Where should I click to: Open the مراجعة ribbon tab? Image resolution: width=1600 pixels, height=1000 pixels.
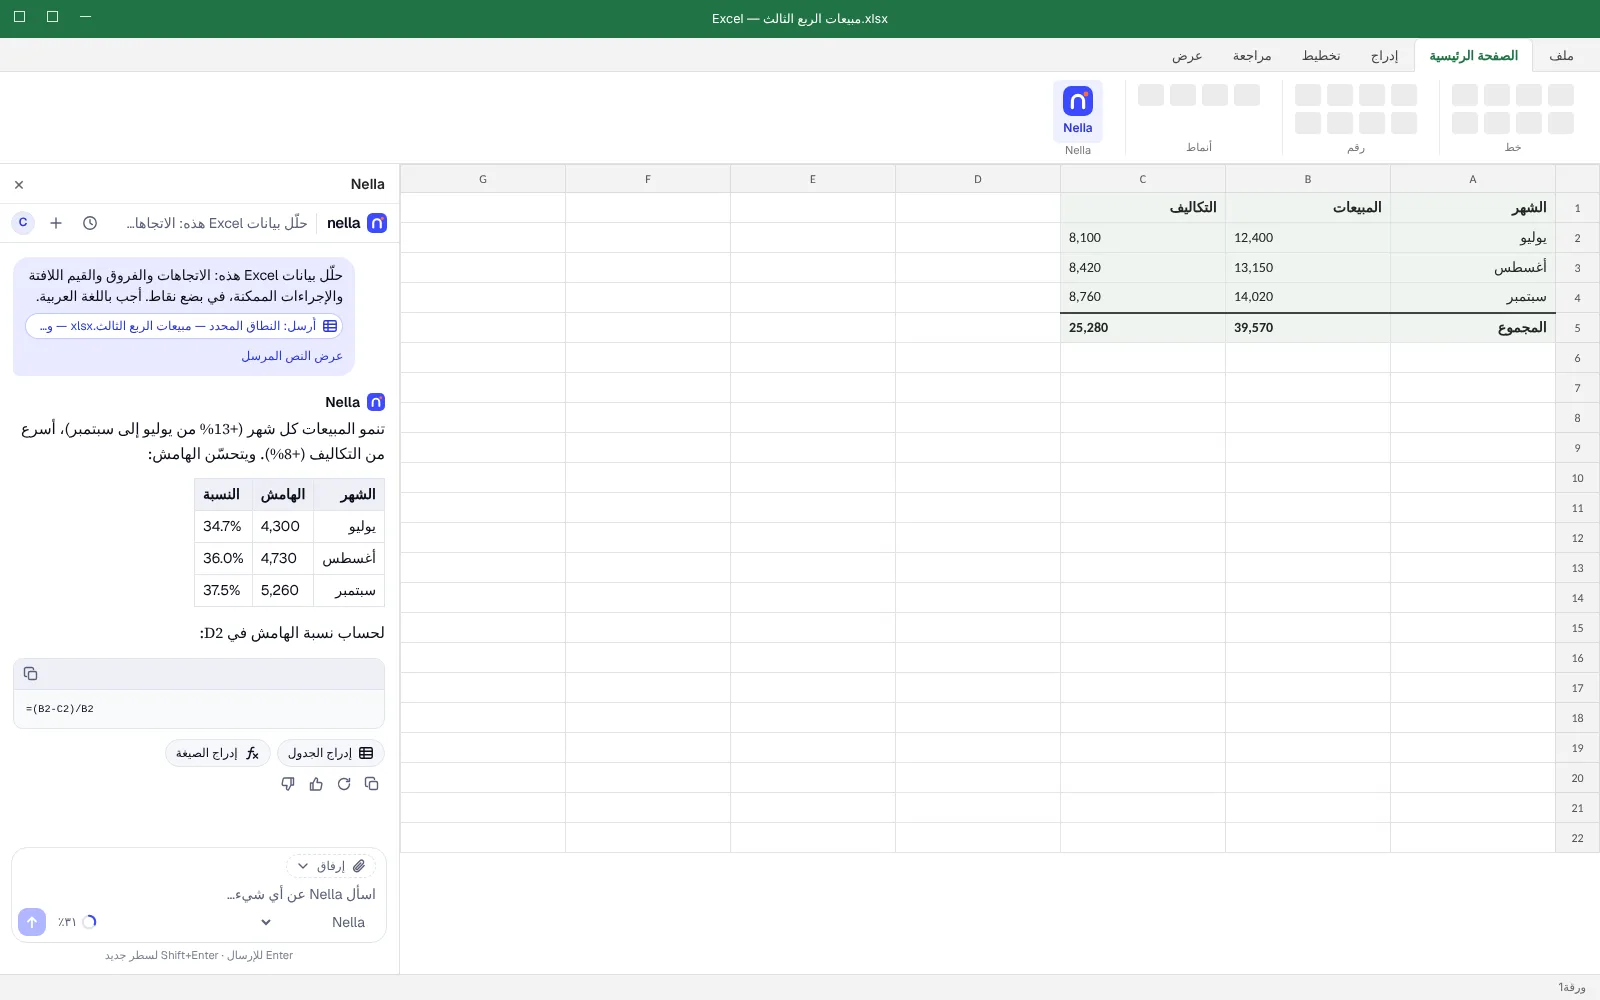(1252, 56)
